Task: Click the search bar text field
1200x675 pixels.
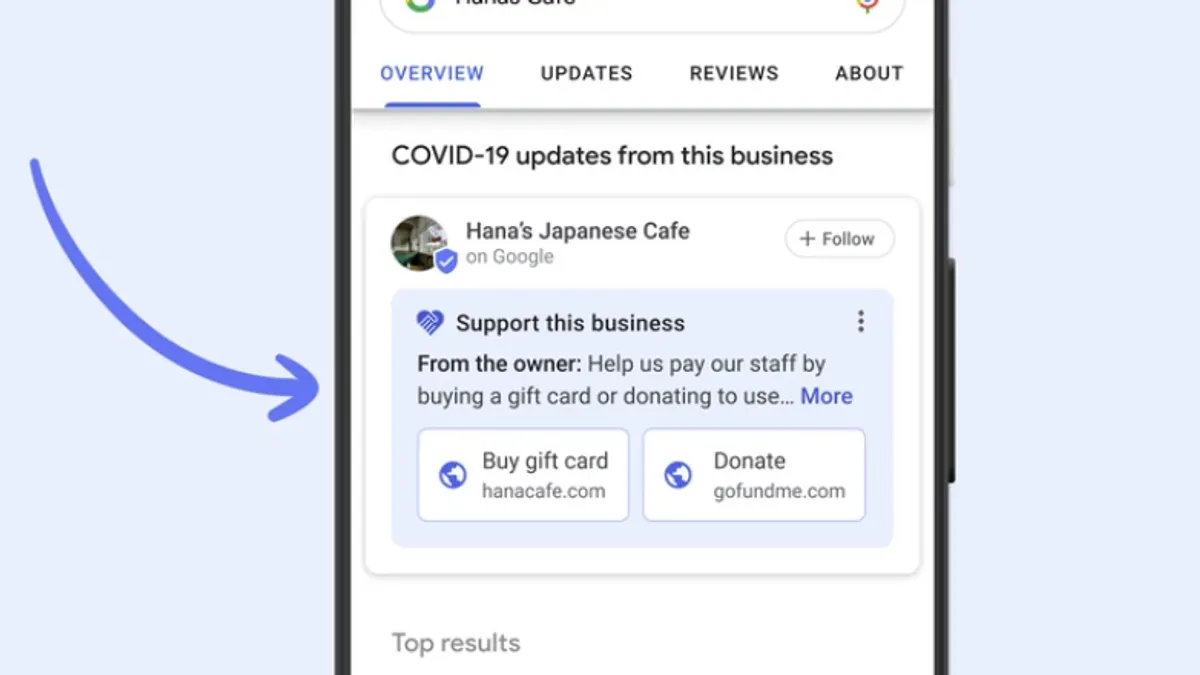Action: [642, 5]
